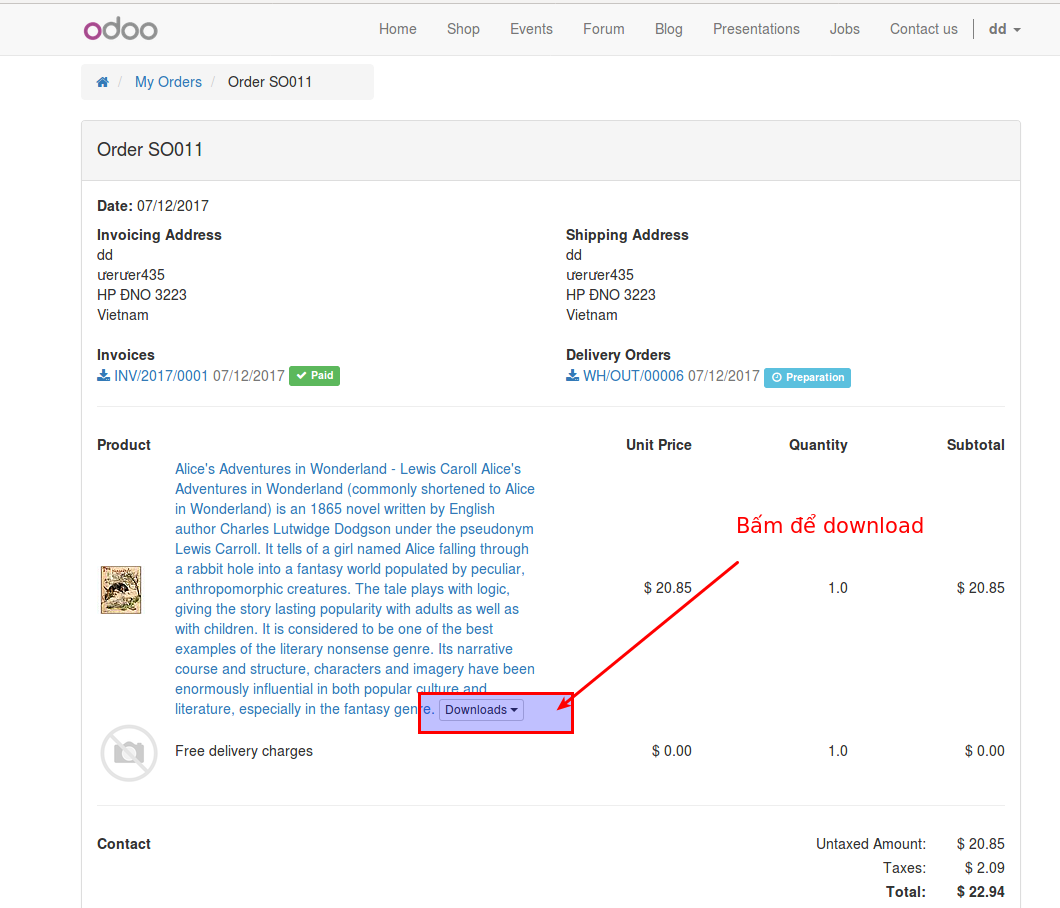Click Vietnam in the Invoicing Address

click(x=122, y=315)
